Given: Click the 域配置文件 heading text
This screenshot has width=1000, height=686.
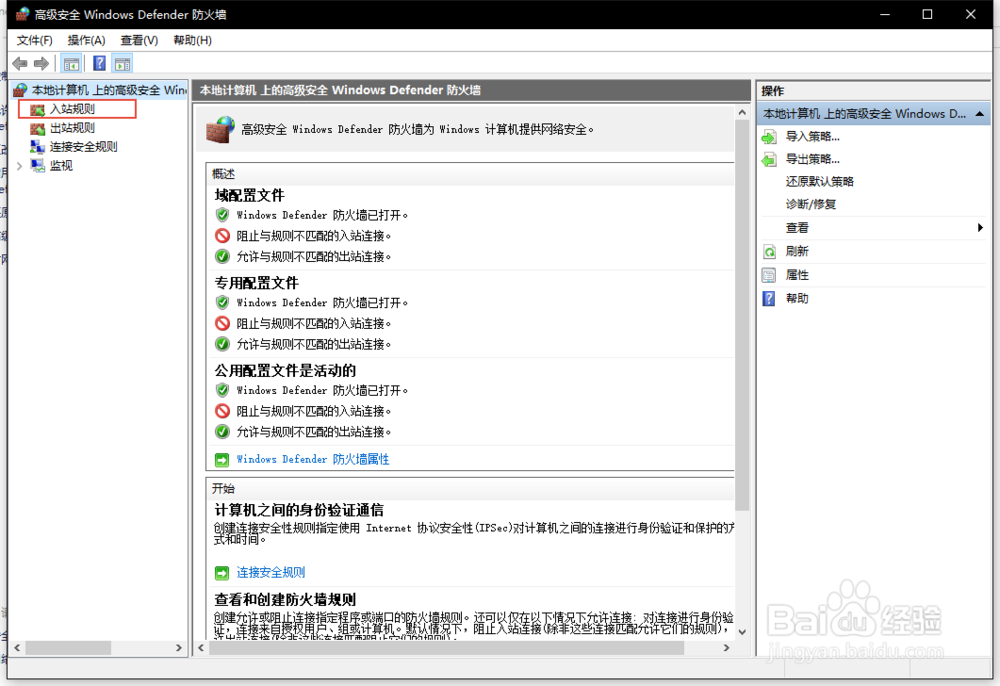Looking at the screenshot, I should pyautogui.click(x=249, y=195).
